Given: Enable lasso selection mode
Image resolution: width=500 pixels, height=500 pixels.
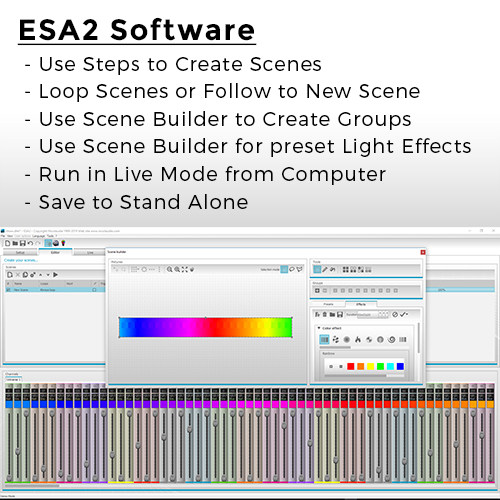Looking at the screenshot, I should pyautogui.click(x=292, y=269).
